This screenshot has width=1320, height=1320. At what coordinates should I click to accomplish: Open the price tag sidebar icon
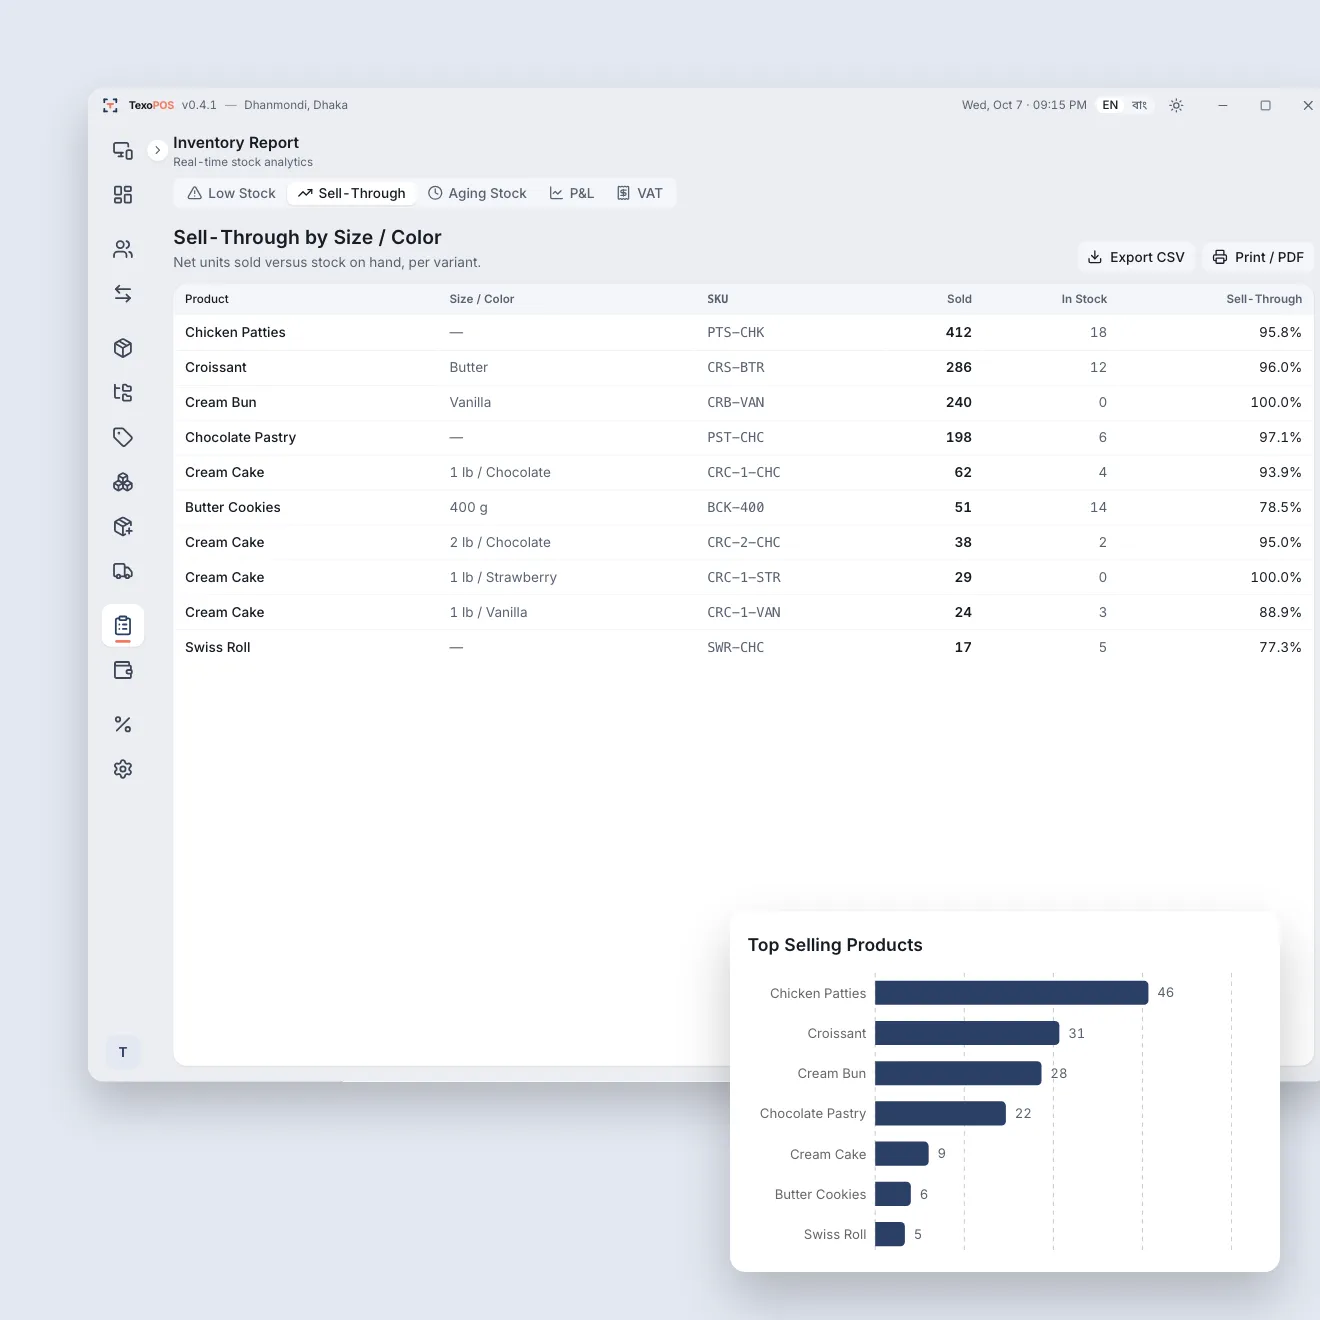[x=123, y=437]
